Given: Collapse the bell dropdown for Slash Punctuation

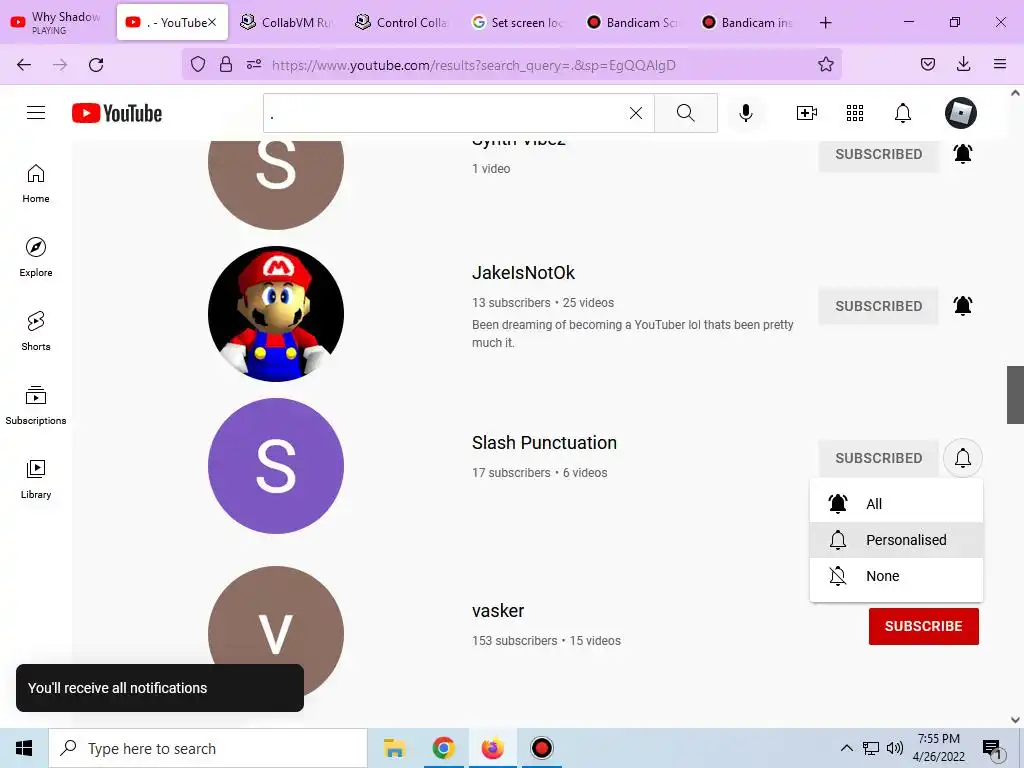Looking at the screenshot, I should tap(963, 458).
